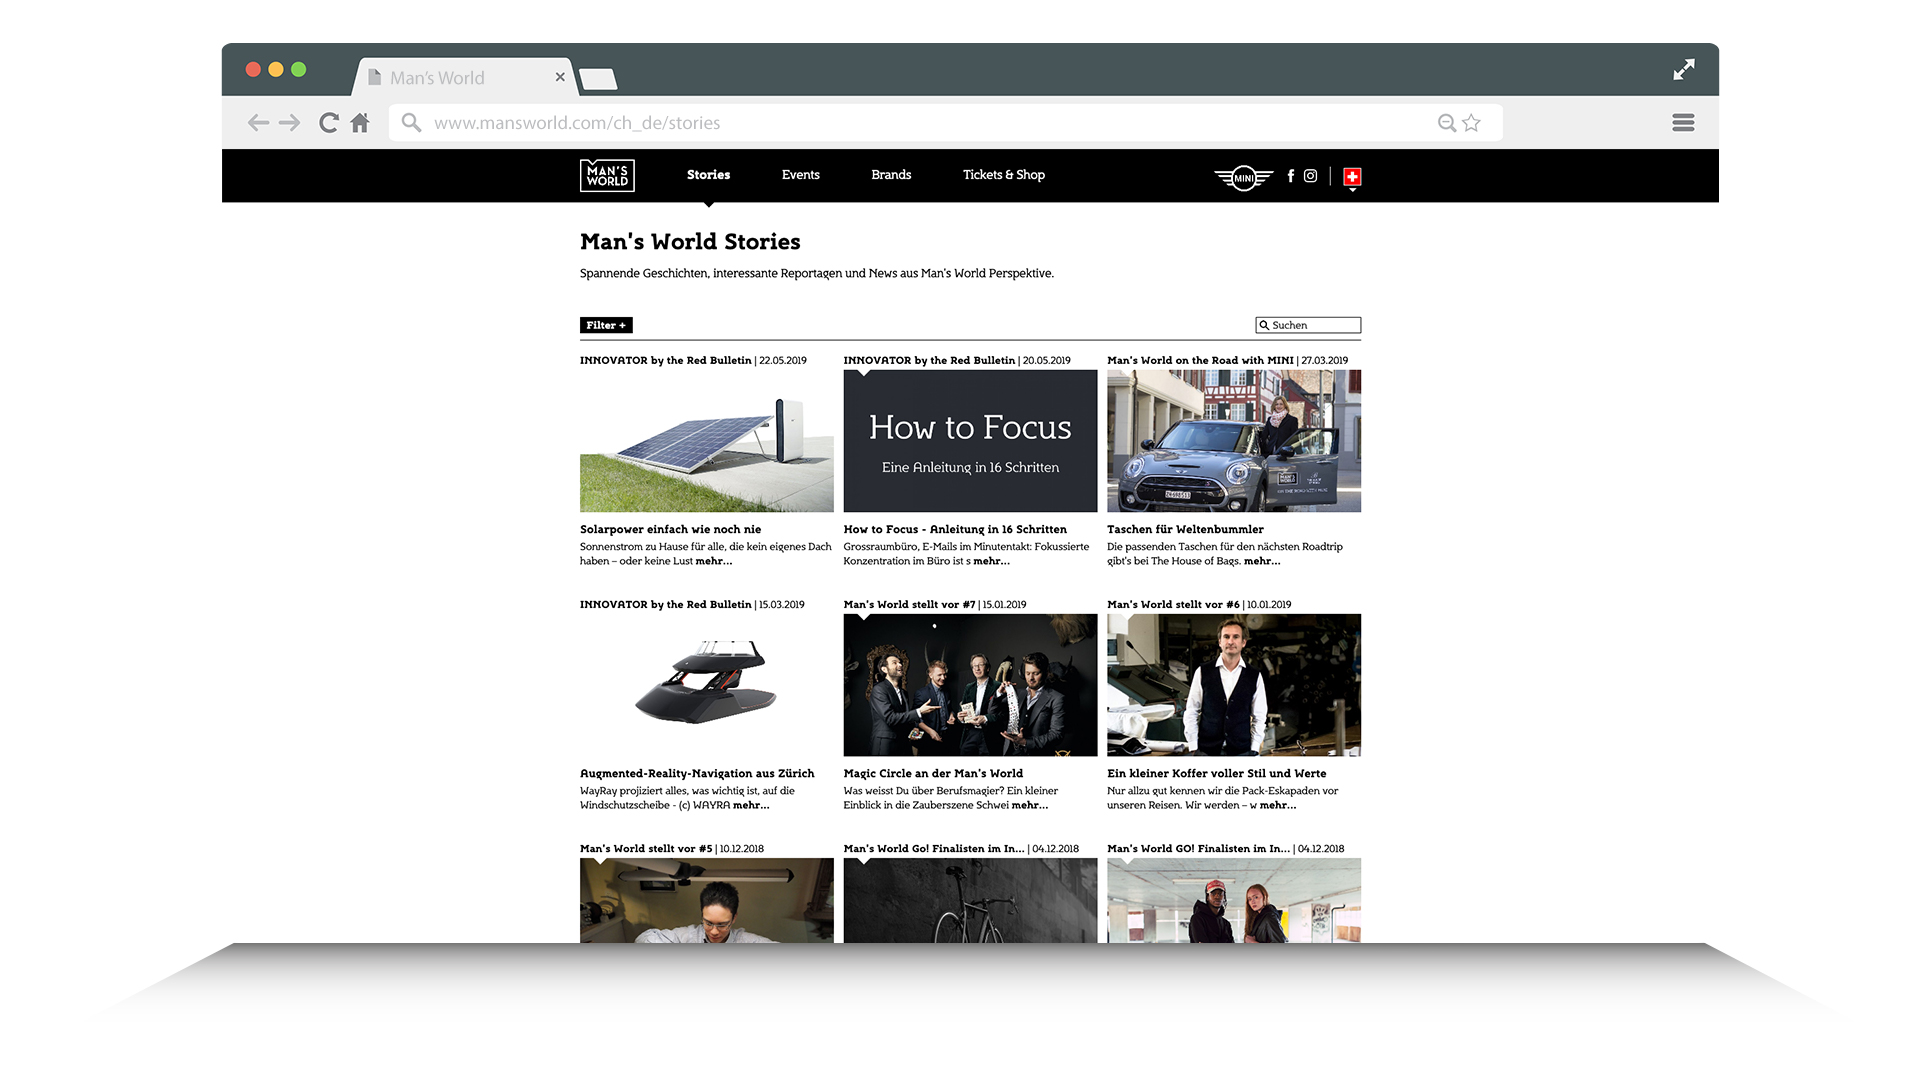
Task: Open Solarpower einfach wie noch nie article
Action: tap(670, 529)
